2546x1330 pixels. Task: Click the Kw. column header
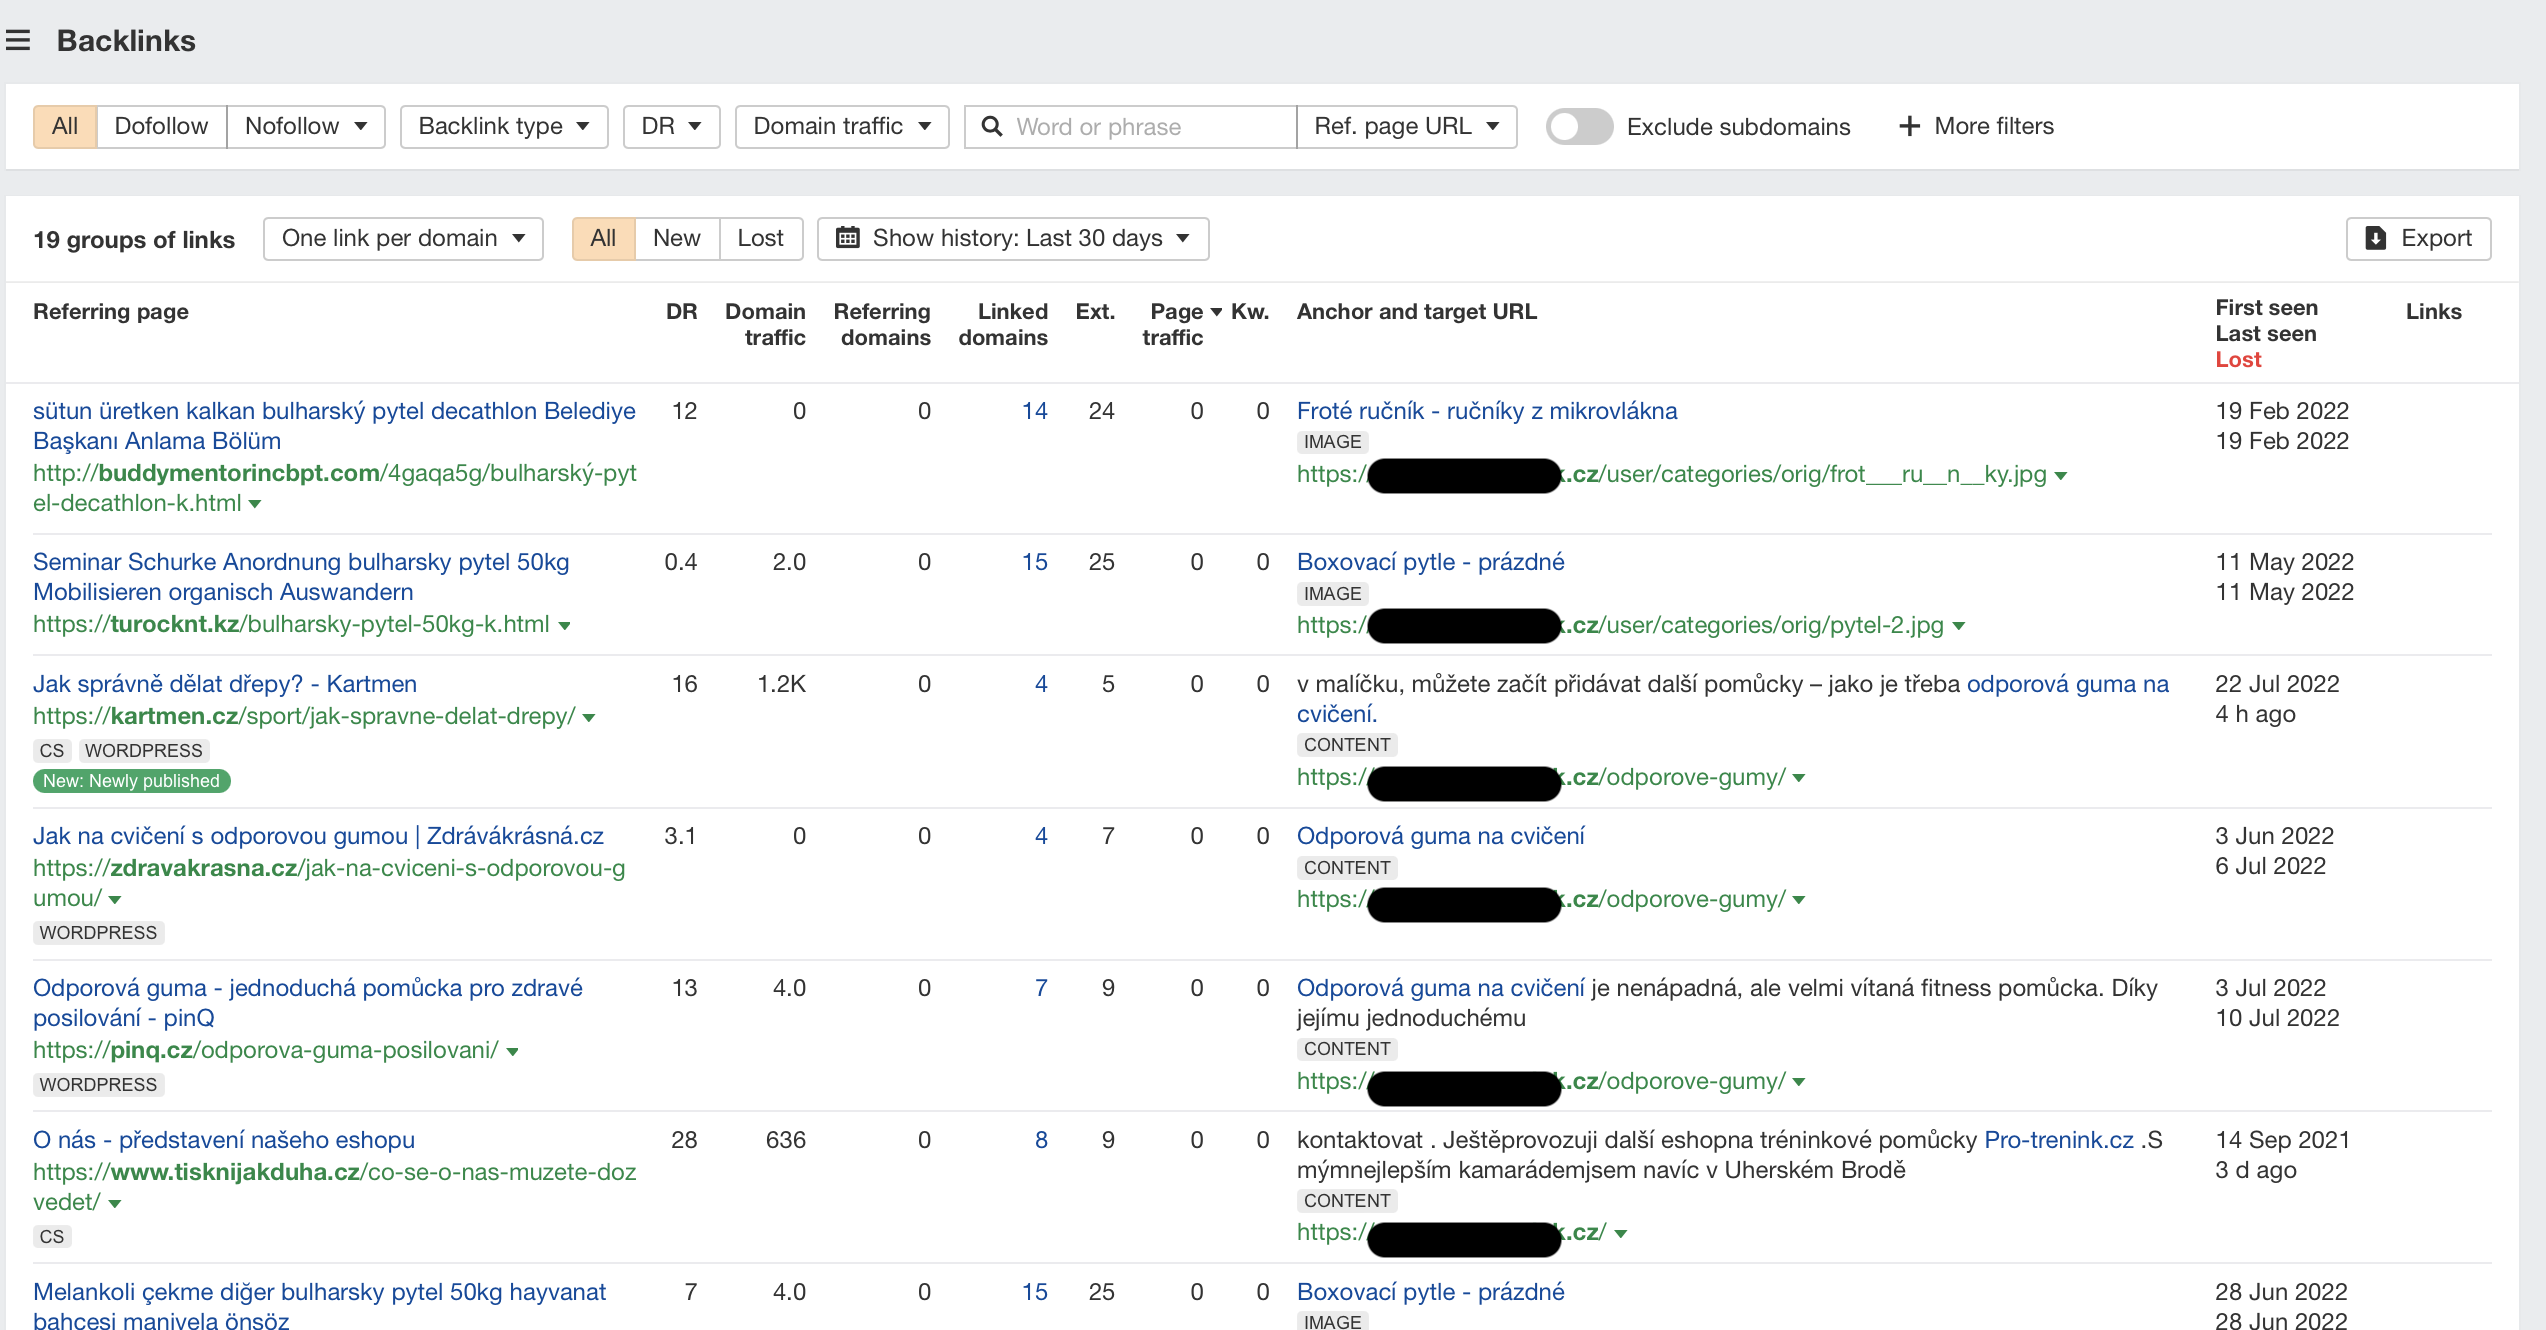(x=1250, y=312)
